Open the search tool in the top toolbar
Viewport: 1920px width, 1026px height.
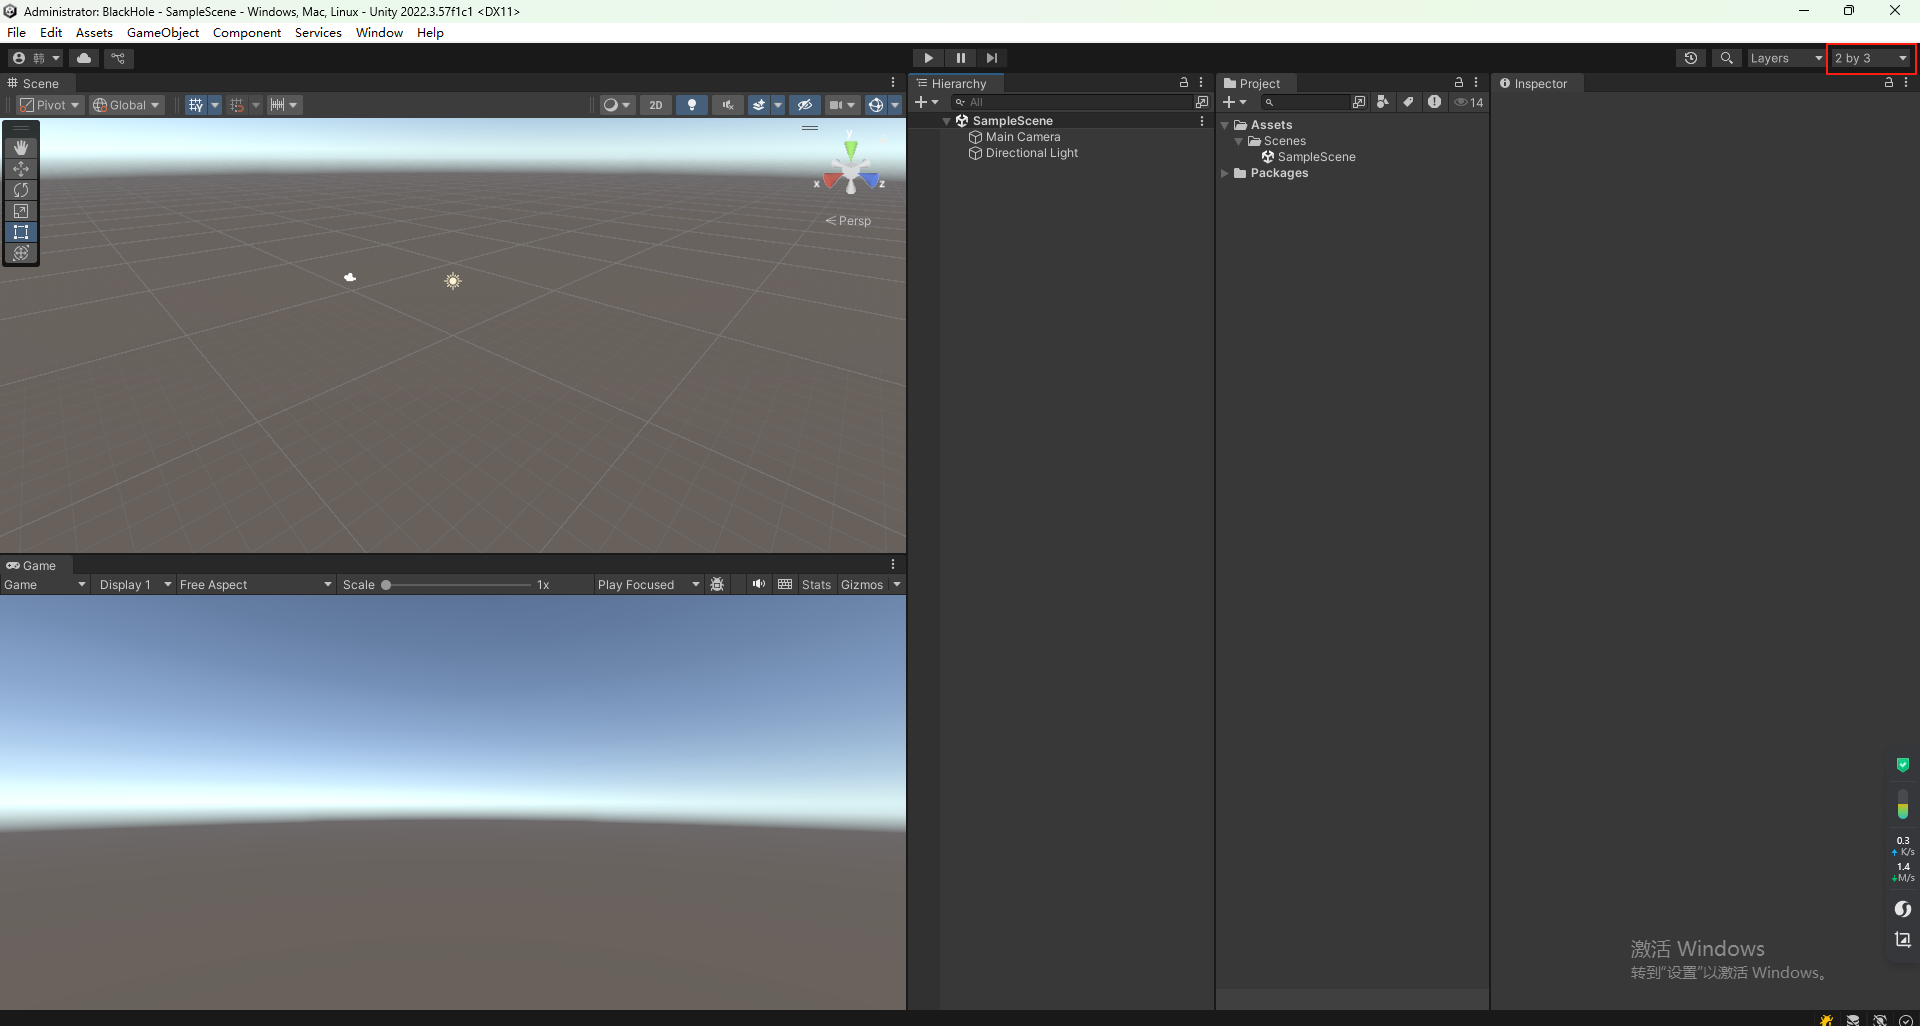tap(1727, 58)
